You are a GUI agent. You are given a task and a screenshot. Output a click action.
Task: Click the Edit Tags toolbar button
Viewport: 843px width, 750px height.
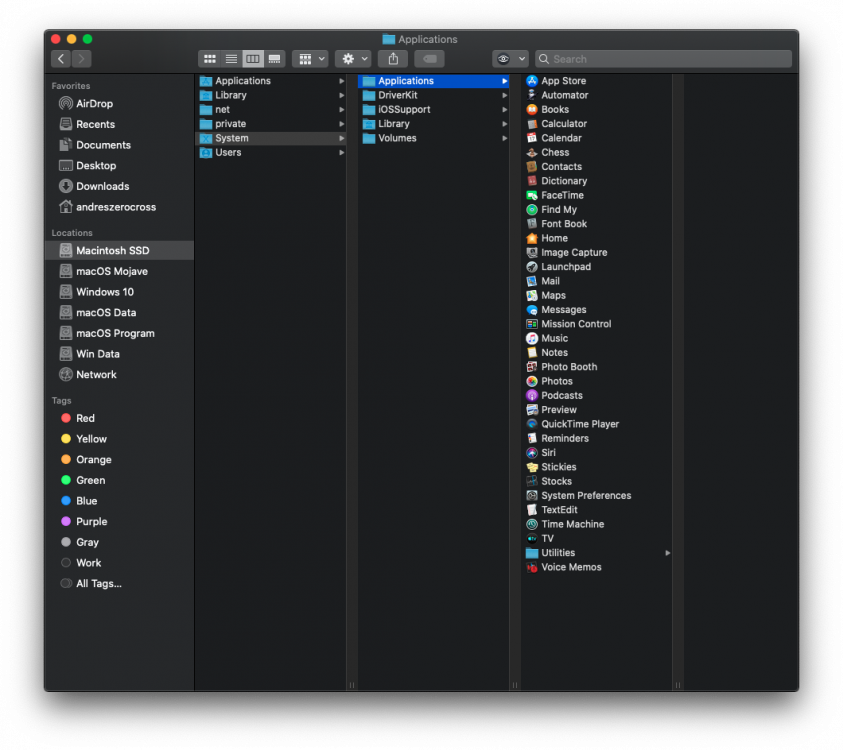tap(429, 59)
